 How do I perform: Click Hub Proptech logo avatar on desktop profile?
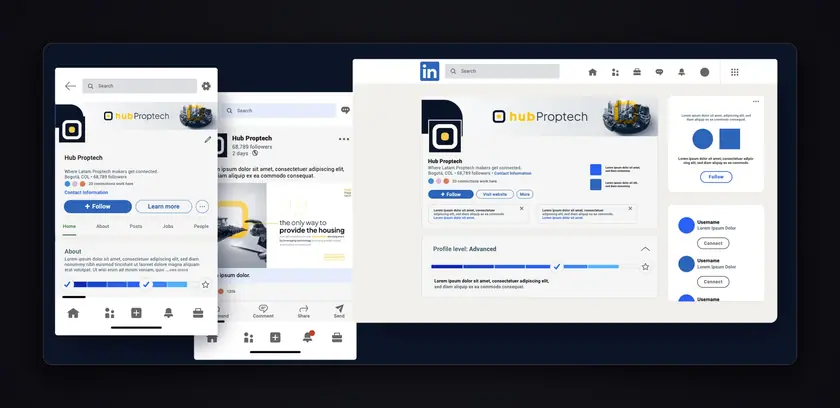point(444,136)
